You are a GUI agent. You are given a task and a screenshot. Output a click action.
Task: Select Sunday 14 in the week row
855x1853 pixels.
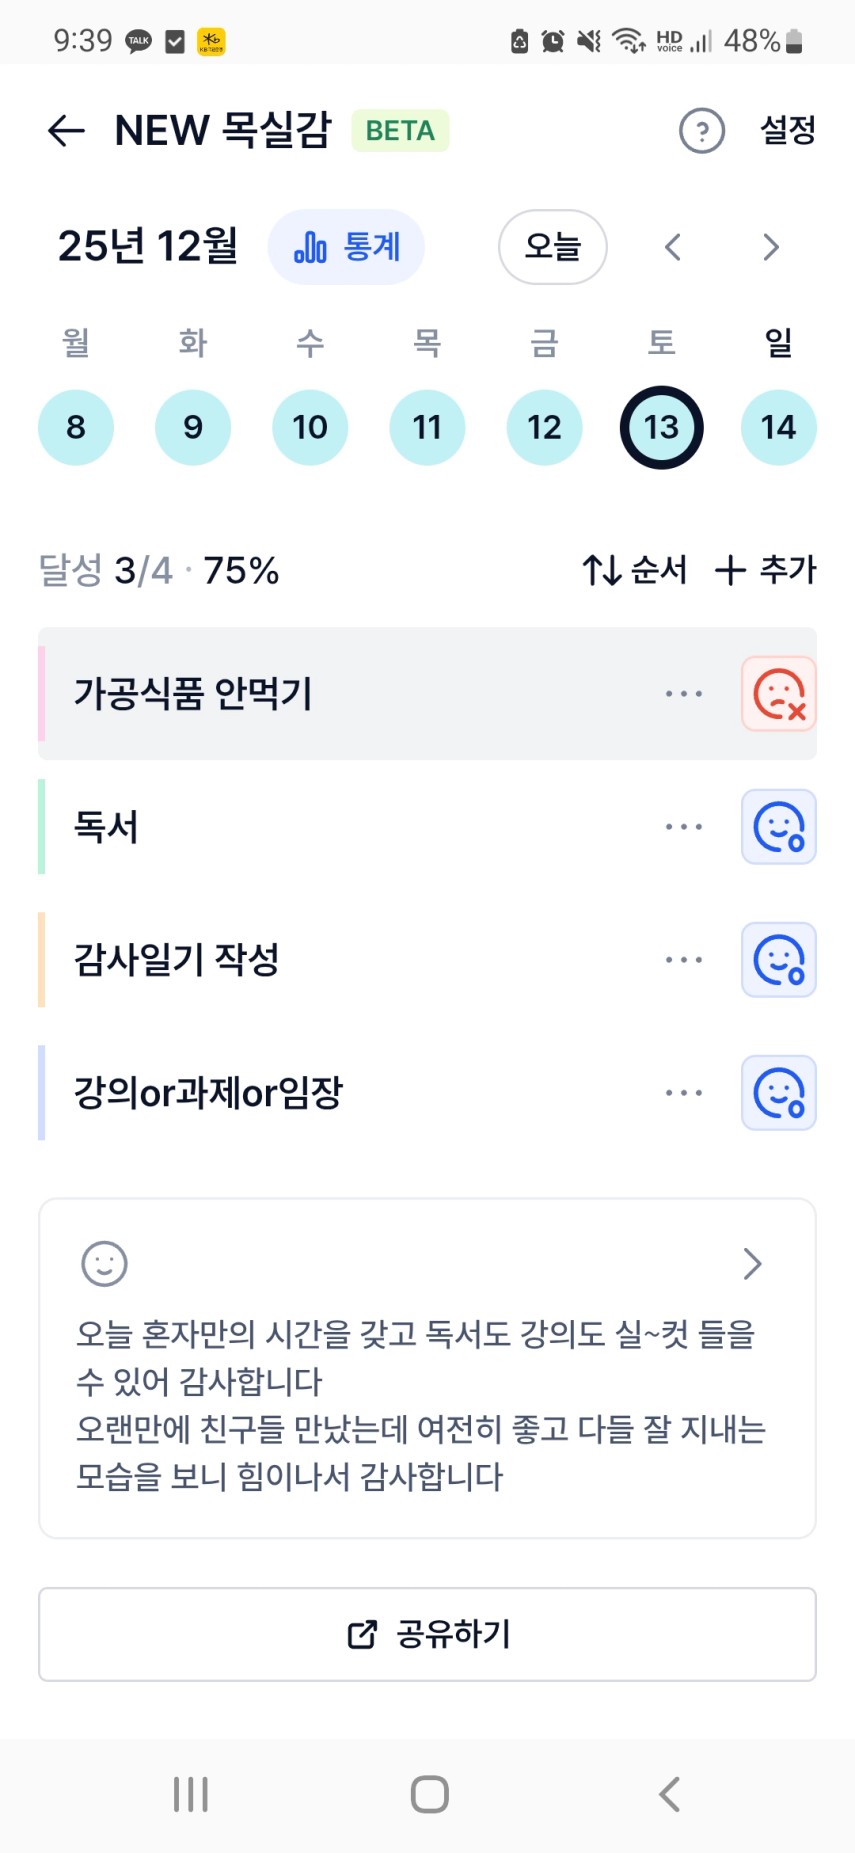(x=778, y=428)
